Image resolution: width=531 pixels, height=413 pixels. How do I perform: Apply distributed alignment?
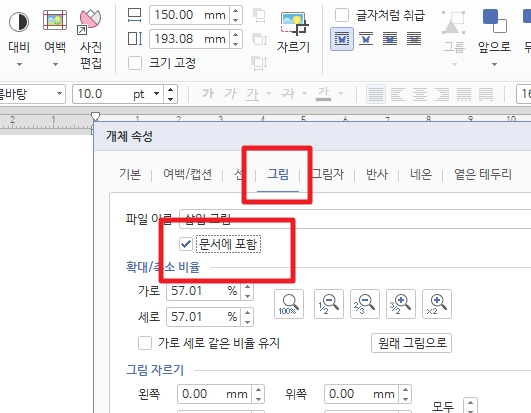point(464,94)
